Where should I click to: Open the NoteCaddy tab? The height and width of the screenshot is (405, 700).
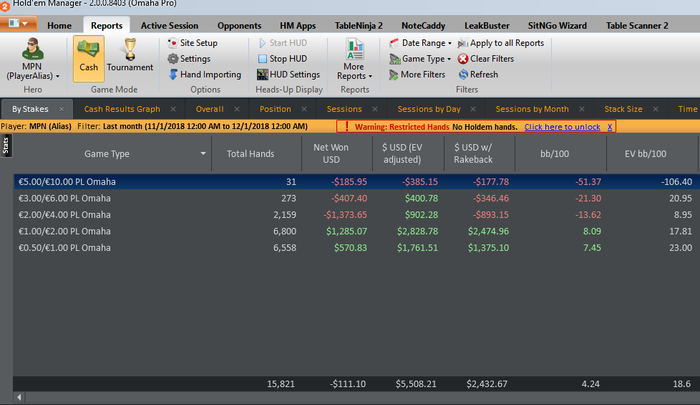point(423,25)
